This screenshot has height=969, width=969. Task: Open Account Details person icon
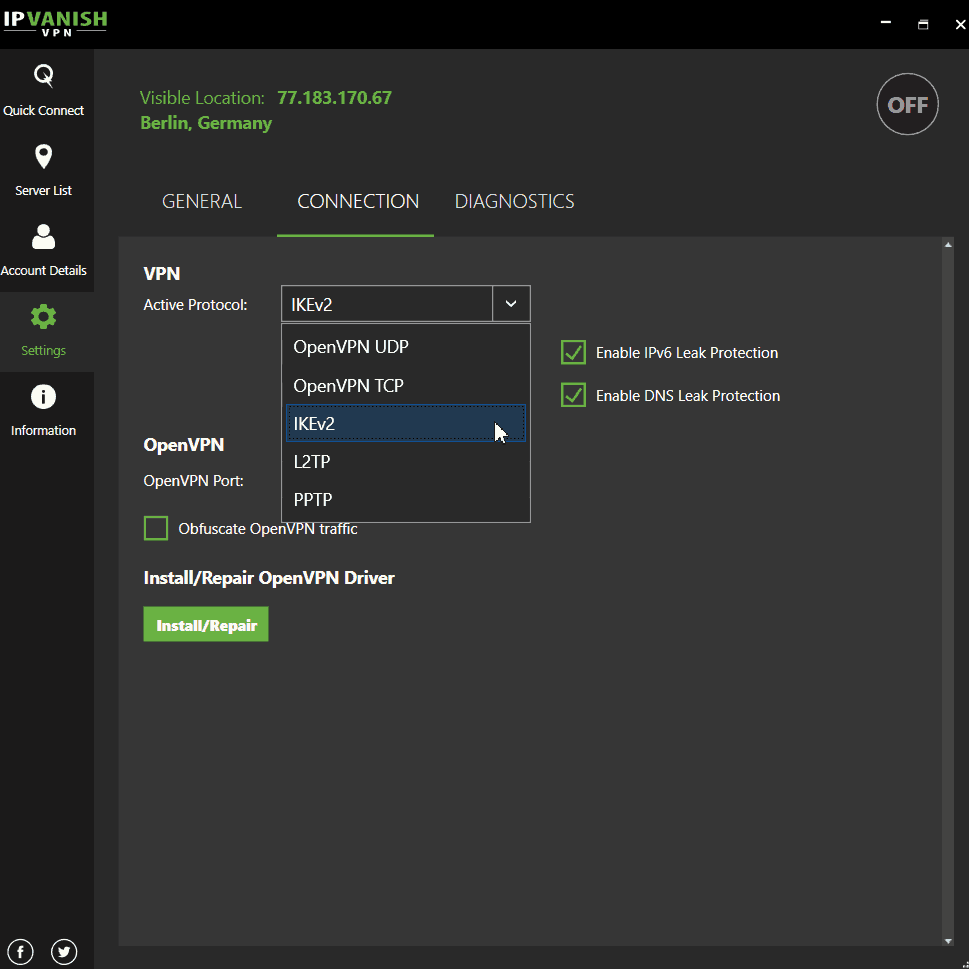[x=43, y=237]
